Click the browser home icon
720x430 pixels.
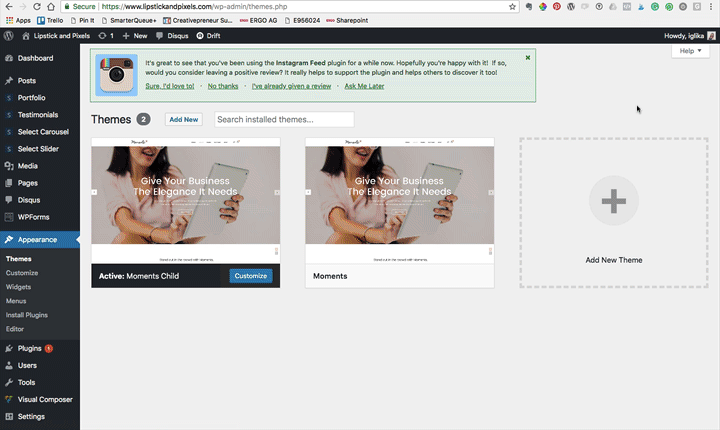click(51, 6)
